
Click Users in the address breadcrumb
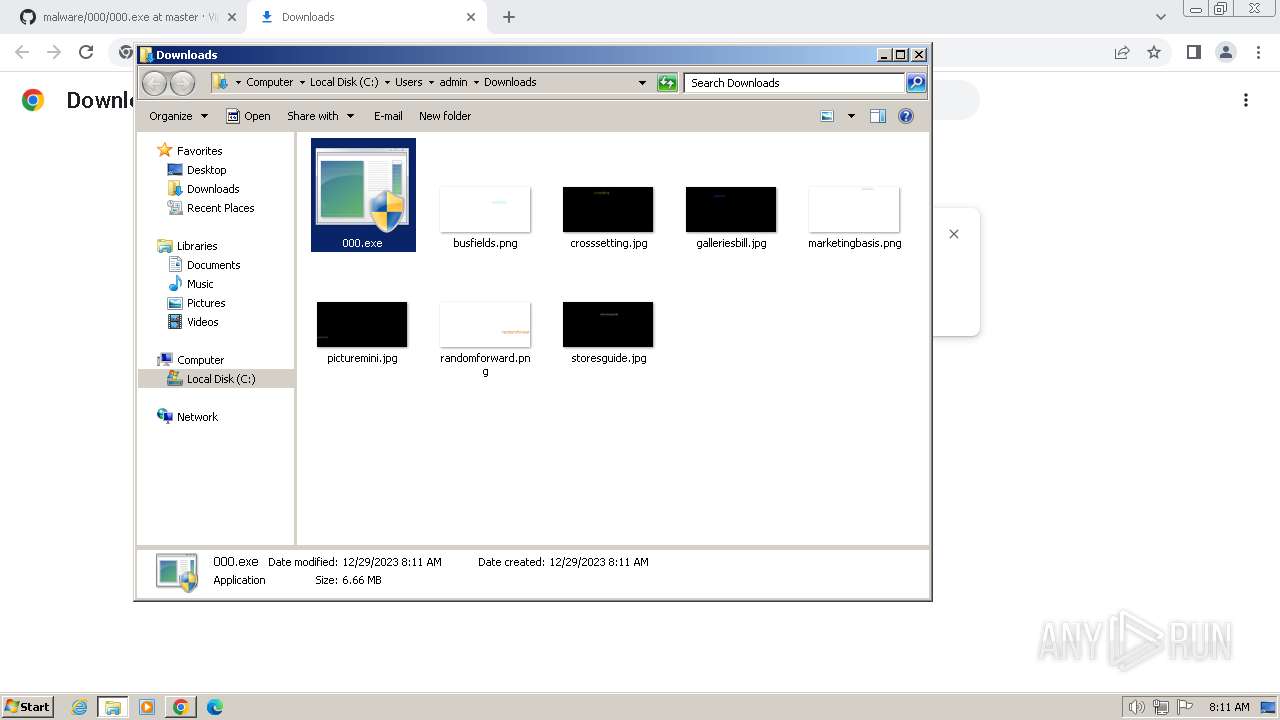pos(408,82)
